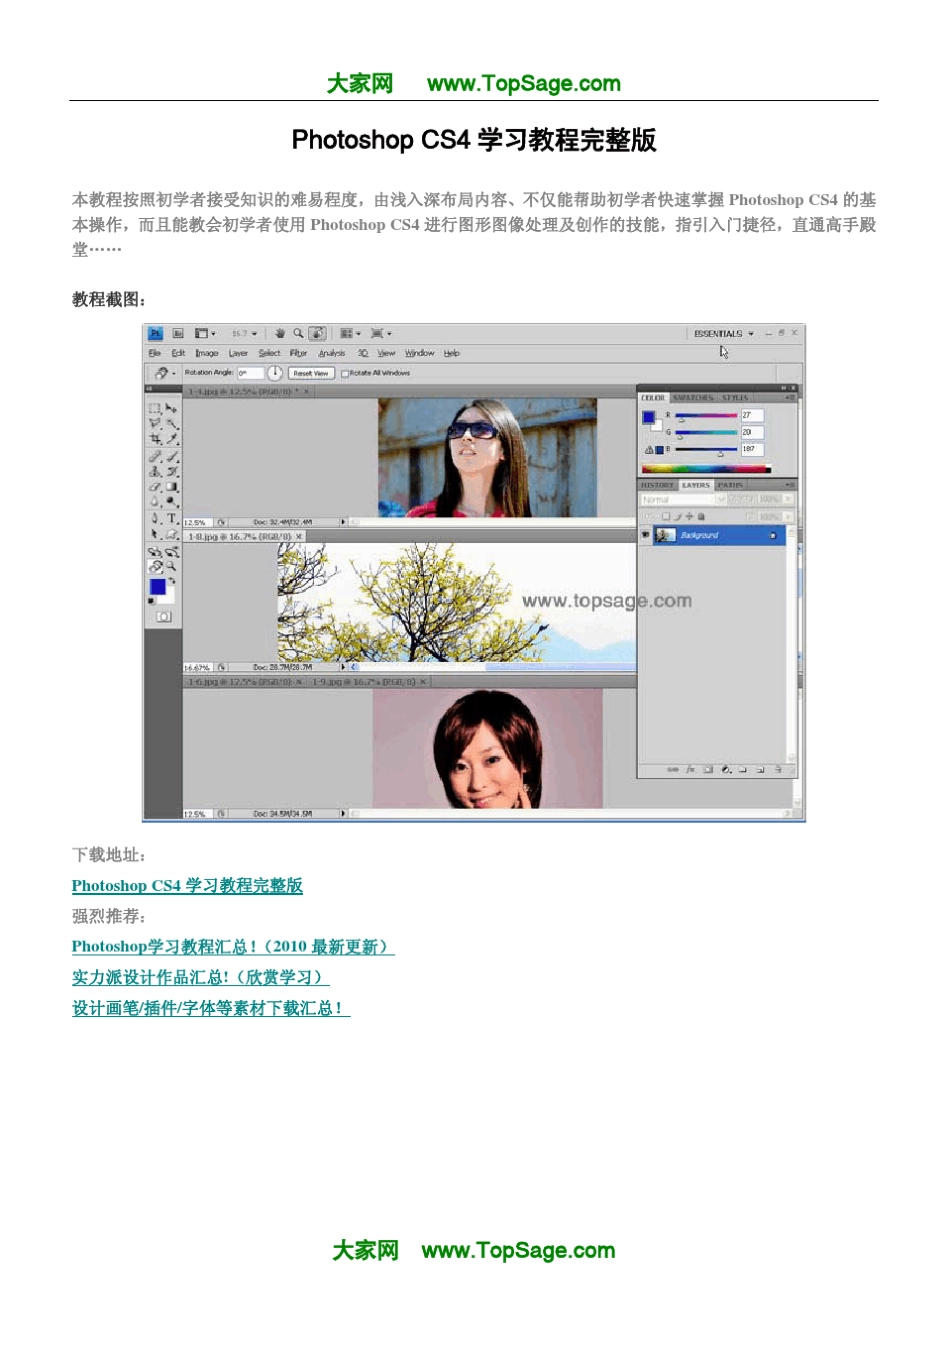Select the Blur tool

155,501
